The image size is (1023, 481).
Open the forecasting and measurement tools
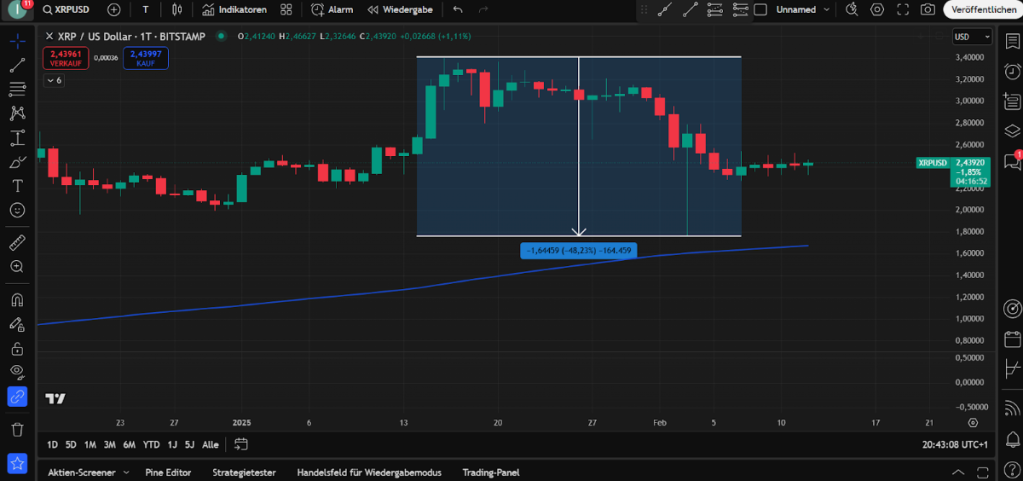pos(18,138)
